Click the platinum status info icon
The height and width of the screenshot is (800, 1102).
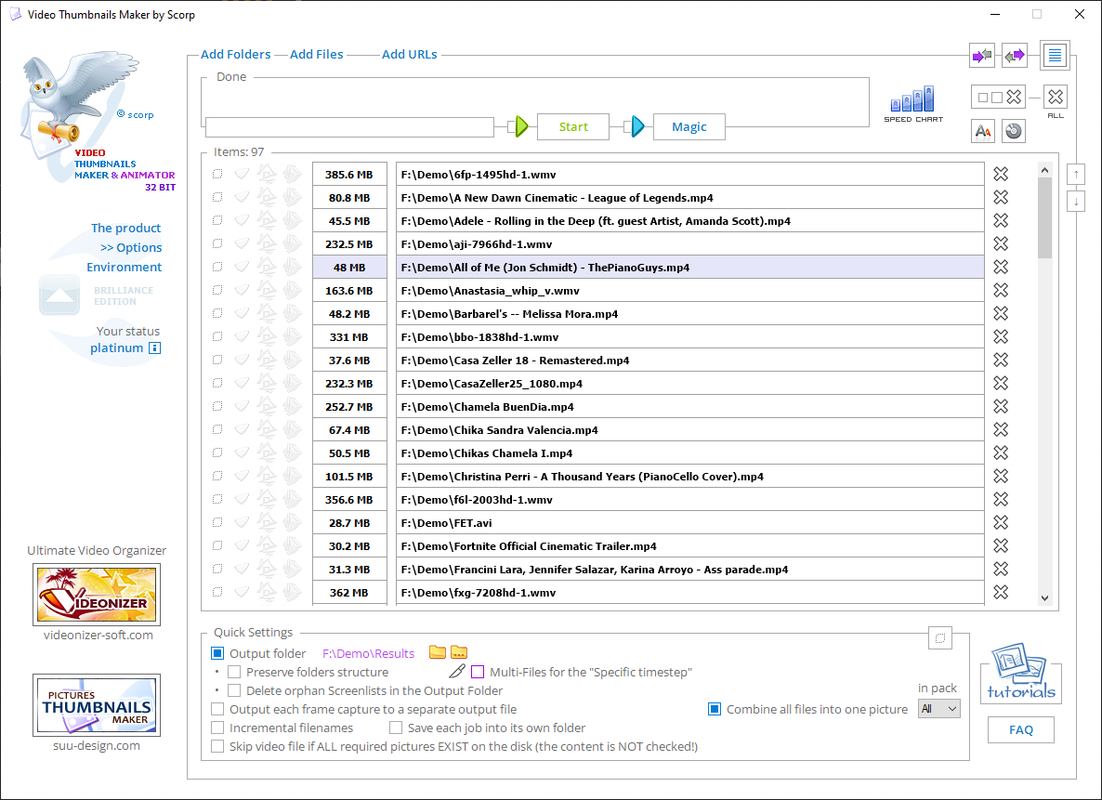tap(155, 348)
